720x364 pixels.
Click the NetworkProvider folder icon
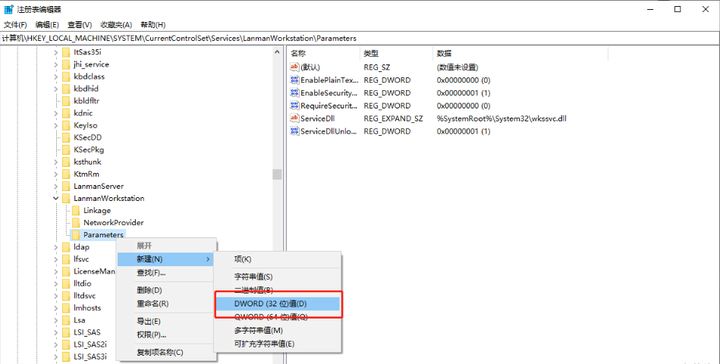coord(76,223)
